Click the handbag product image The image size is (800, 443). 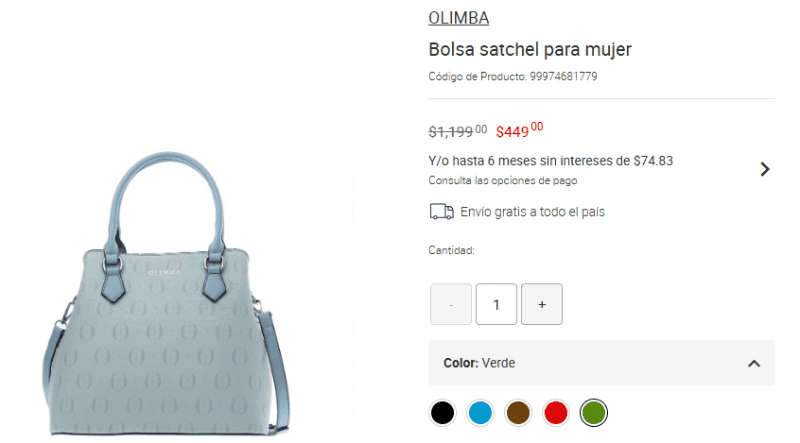click(166, 294)
